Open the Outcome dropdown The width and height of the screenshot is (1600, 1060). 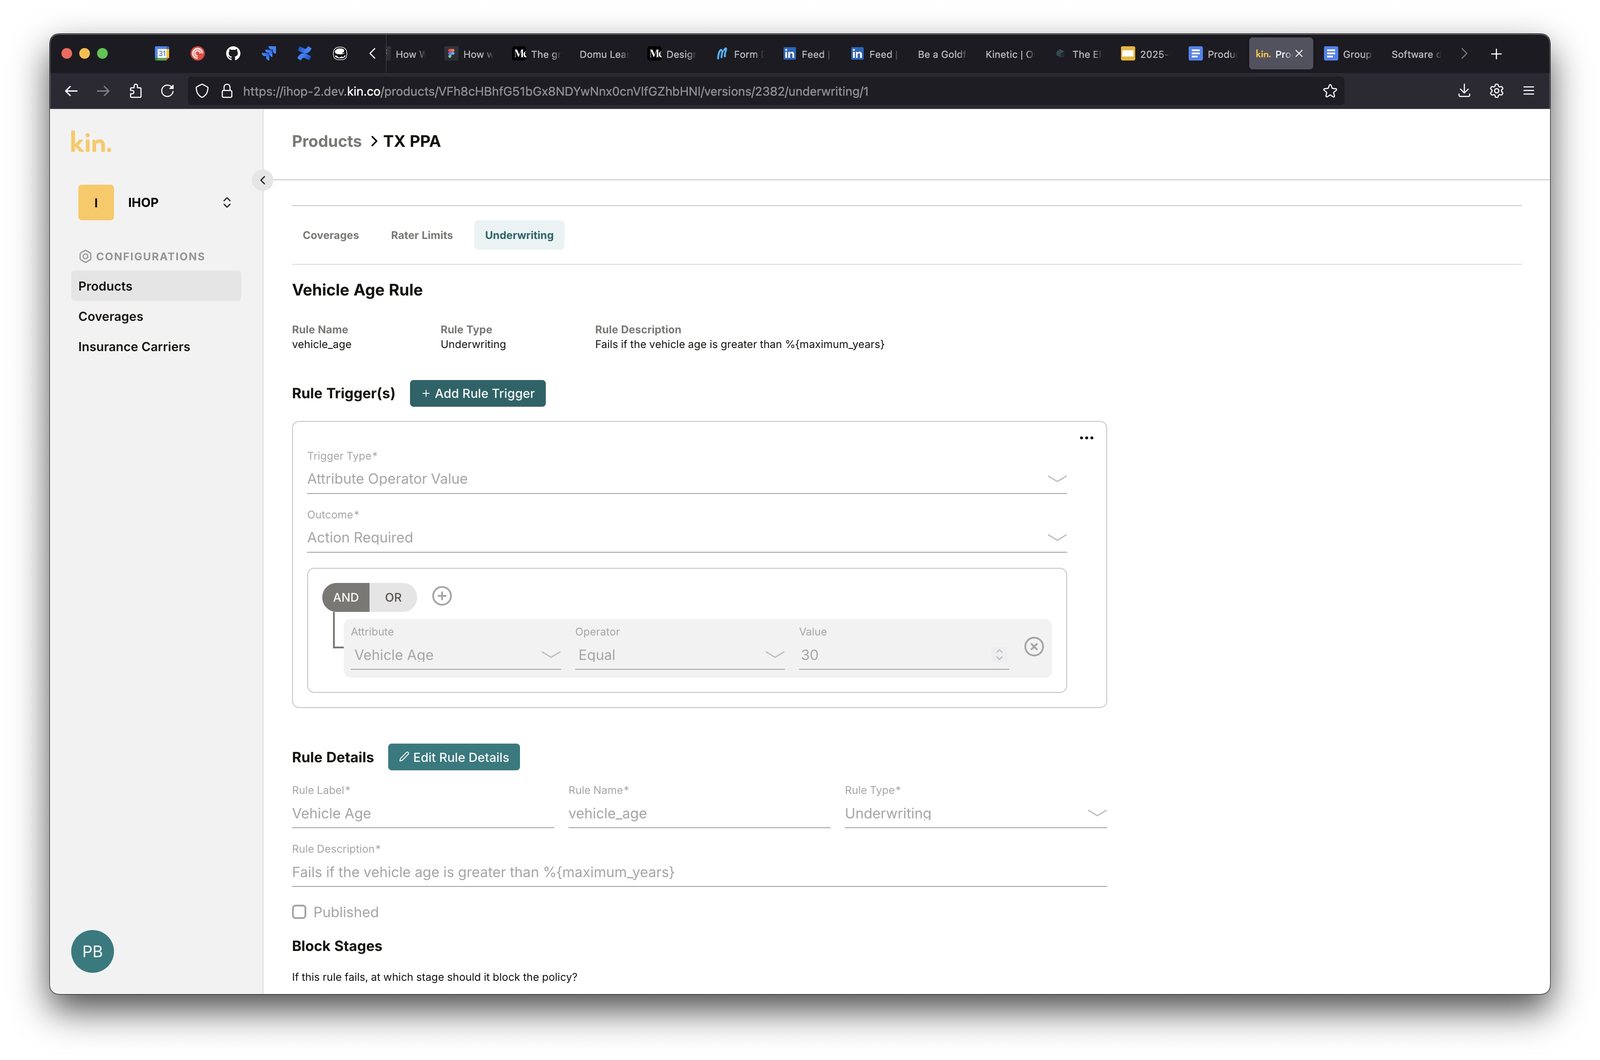point(687,538)
